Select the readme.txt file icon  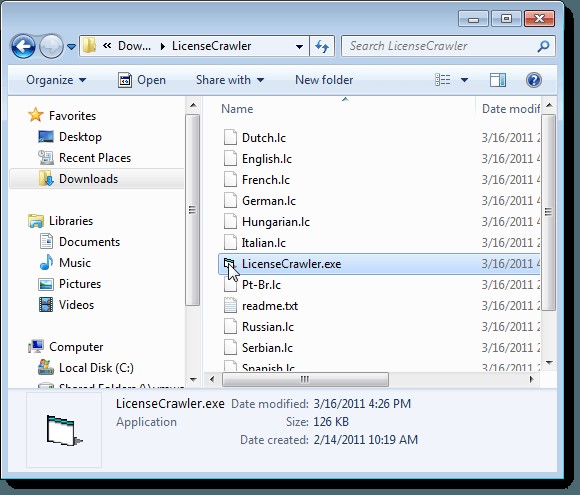(230, 306)
